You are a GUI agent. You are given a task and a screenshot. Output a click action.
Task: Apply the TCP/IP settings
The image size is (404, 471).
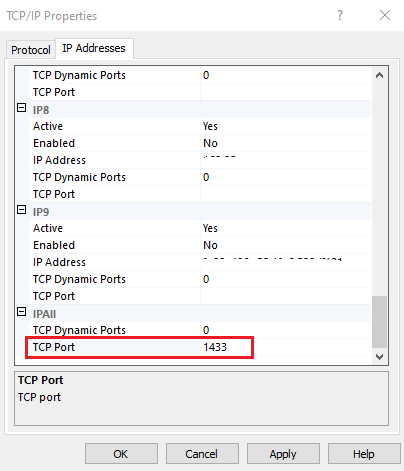[283, 454]
